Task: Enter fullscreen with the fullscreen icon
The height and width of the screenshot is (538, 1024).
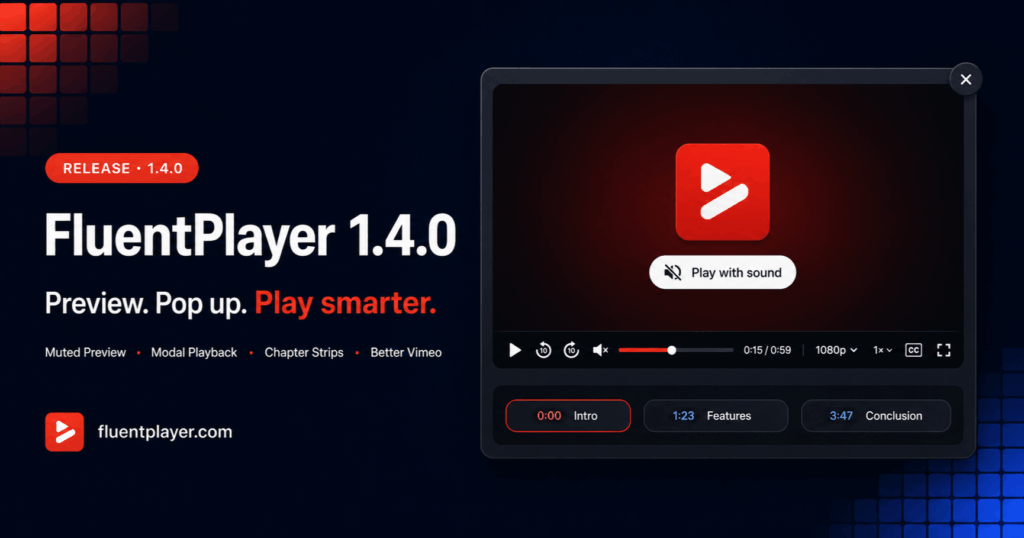Action: (944, 351)
